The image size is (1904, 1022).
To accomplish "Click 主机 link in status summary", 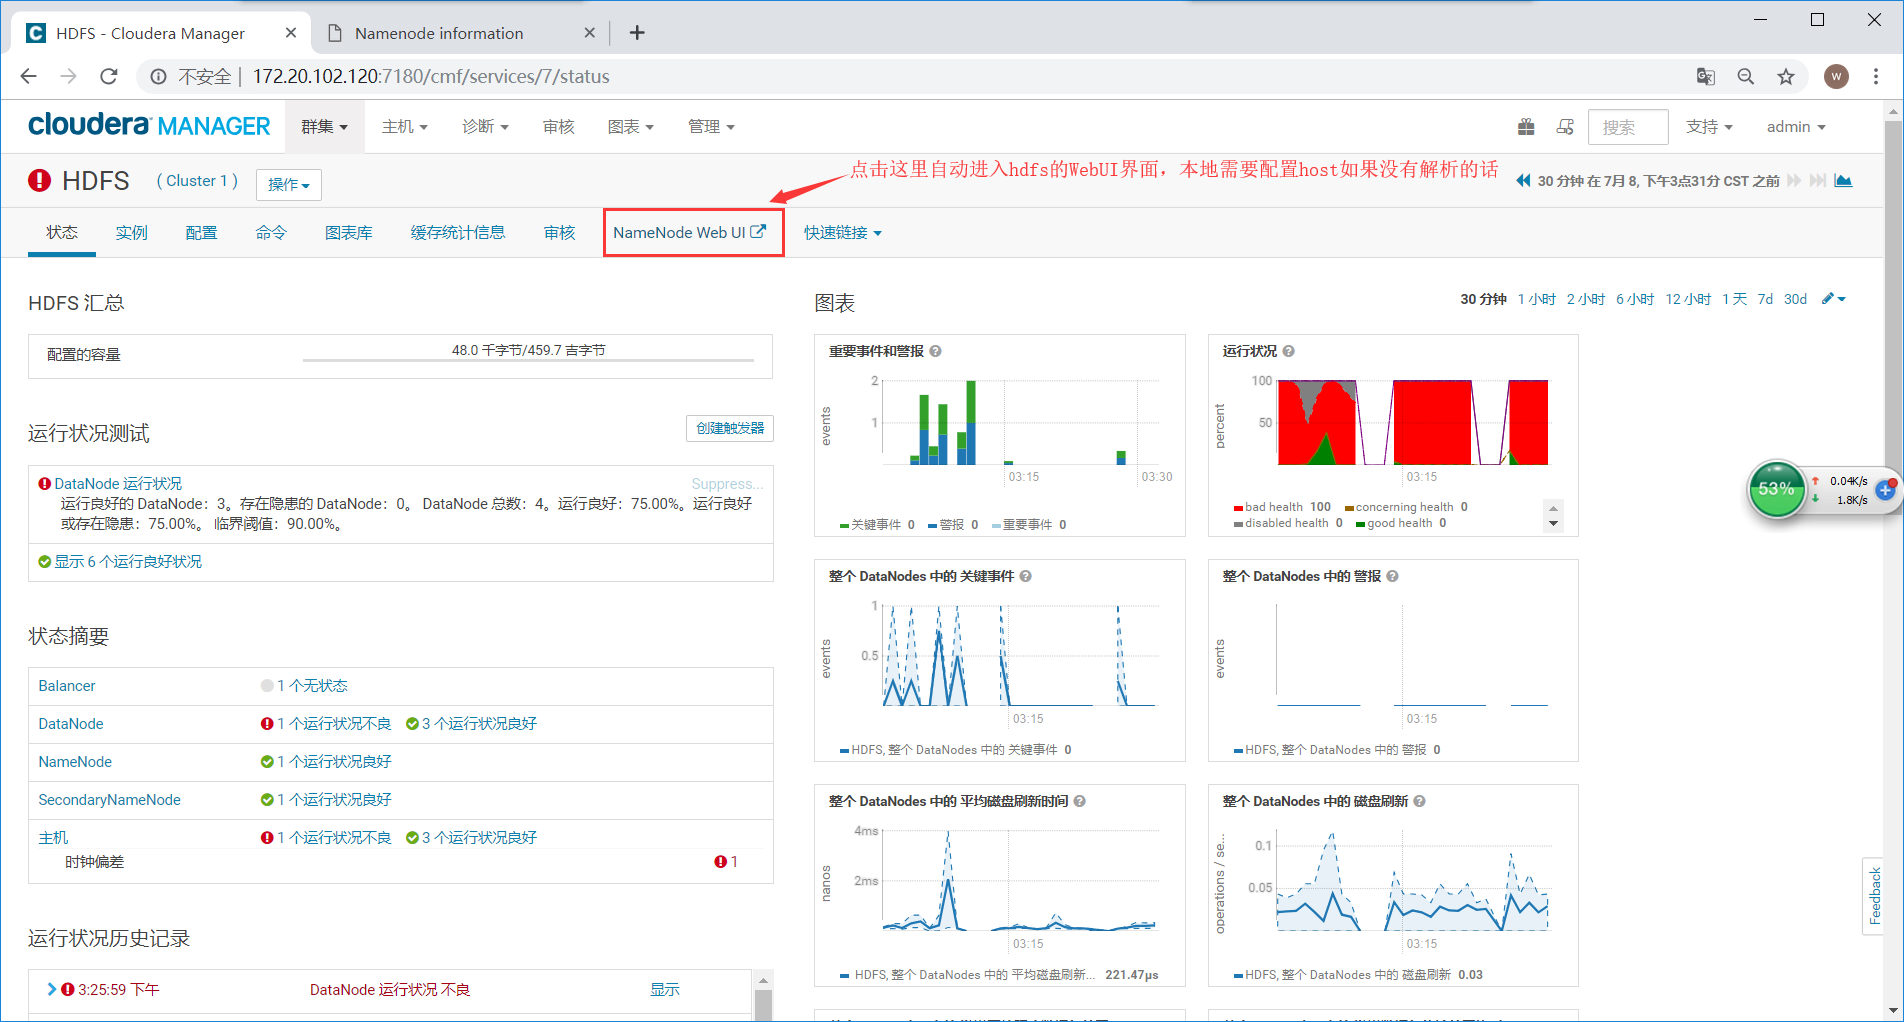I will [53, 838].
